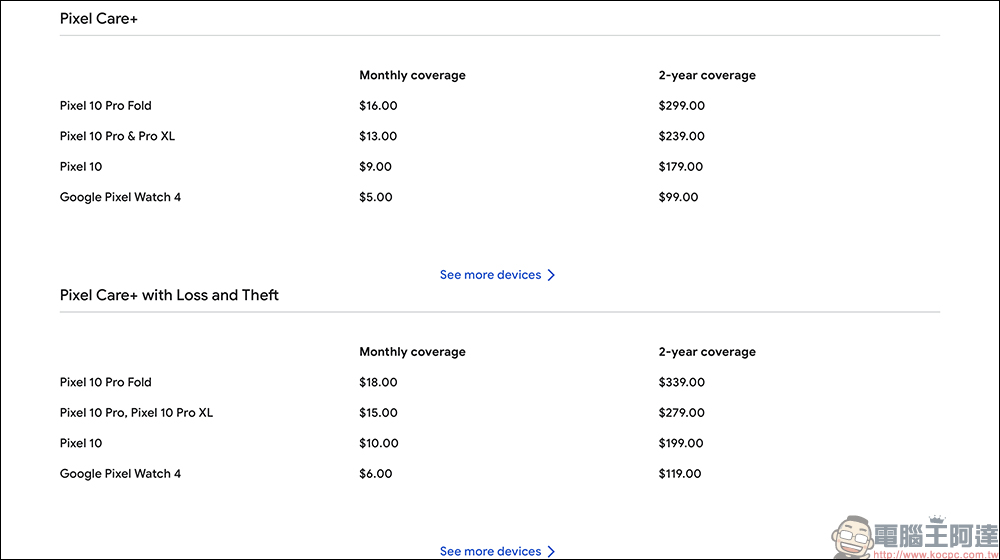This screenshot has height=560, width=1000.
Task: Select the $18.00 monthly price cell
Action: [378, 382]
